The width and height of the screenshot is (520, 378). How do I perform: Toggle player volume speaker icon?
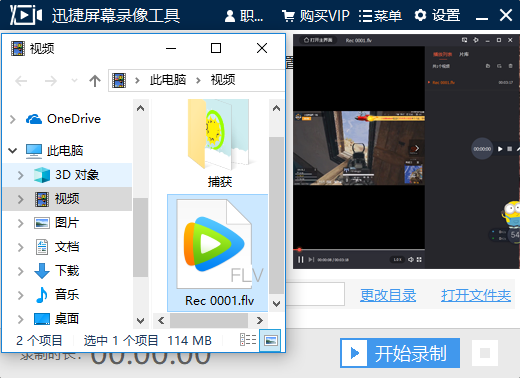coord(411,259)
